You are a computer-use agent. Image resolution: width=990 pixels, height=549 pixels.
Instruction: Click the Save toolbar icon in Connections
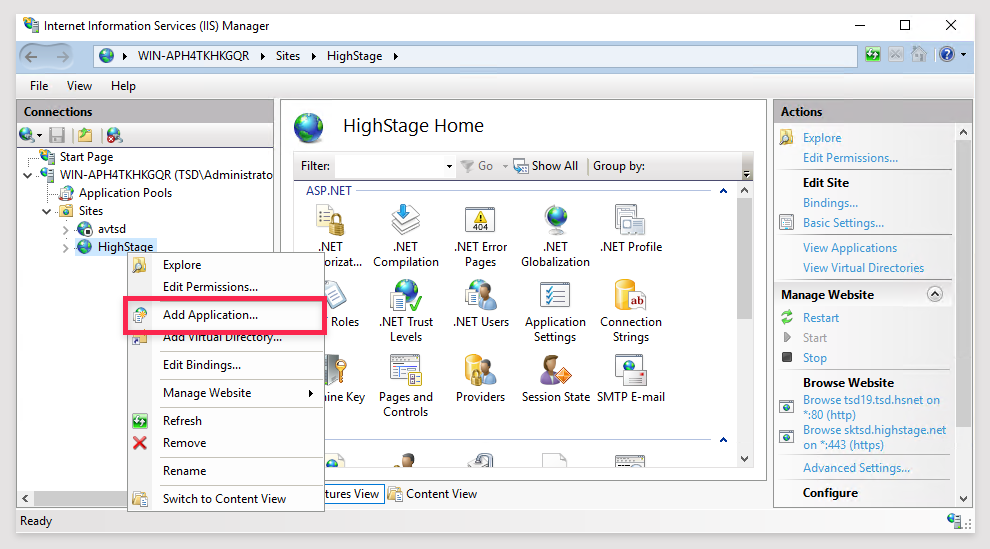[57, 135]
